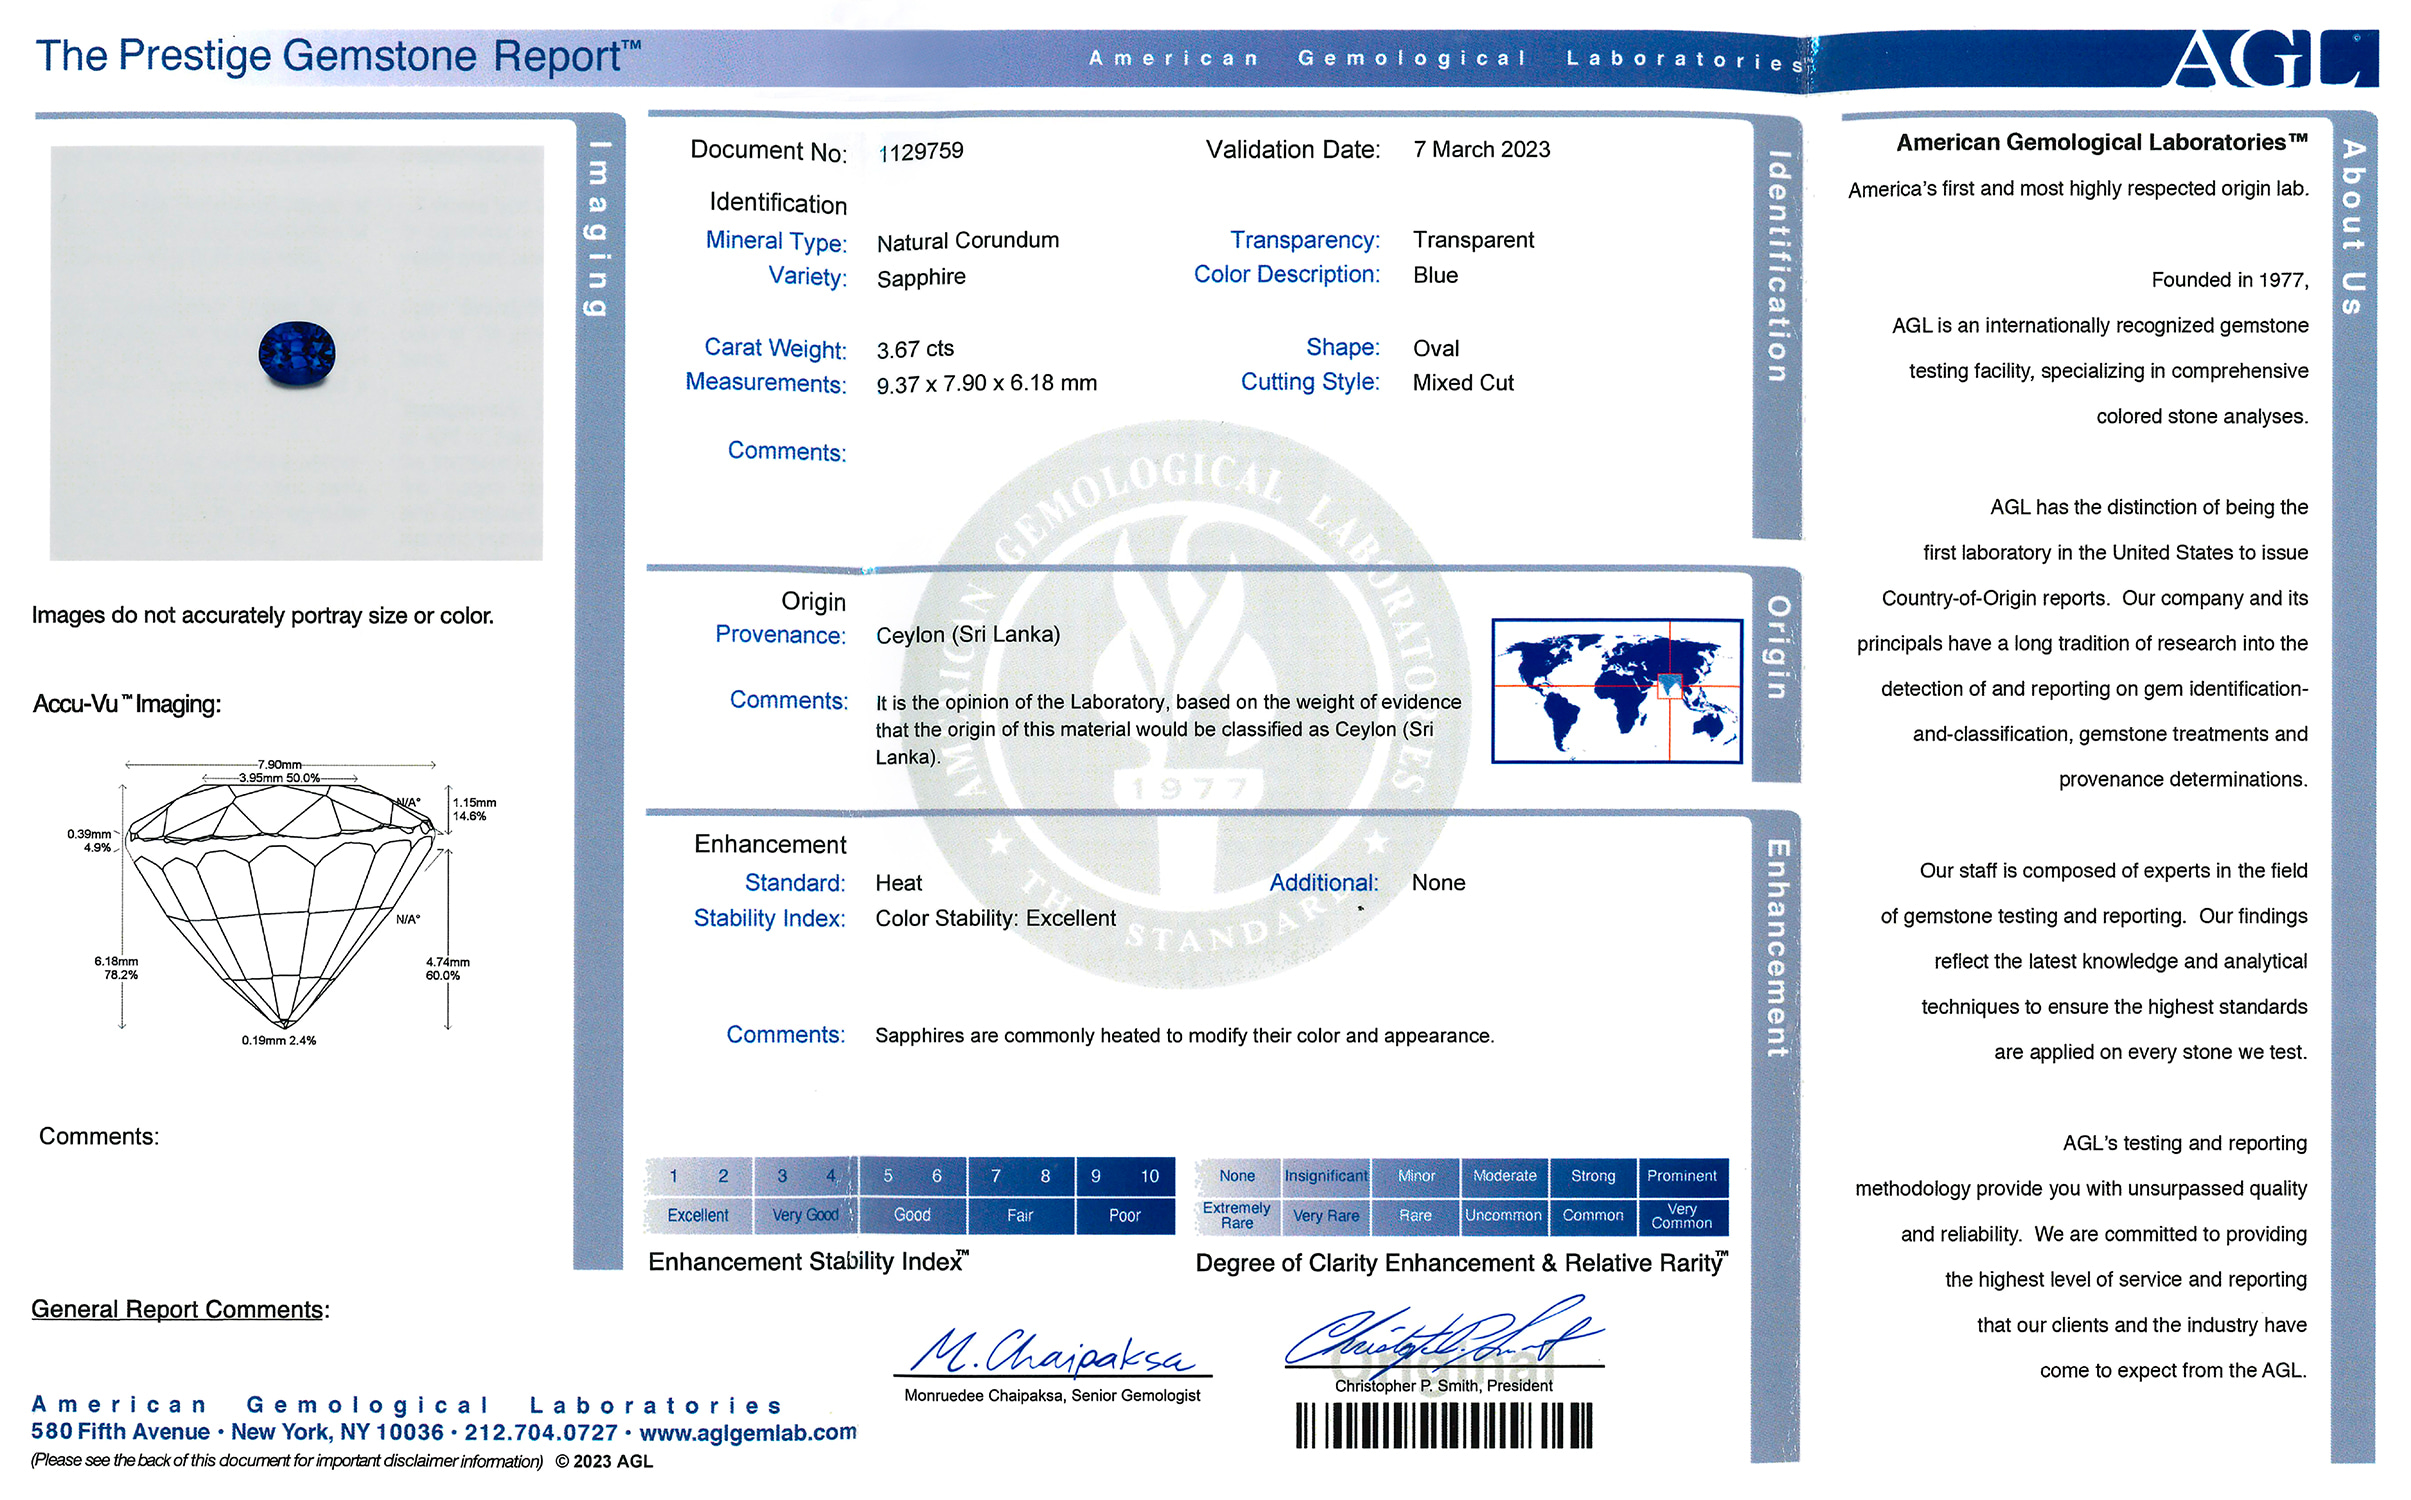The image size is (2411, 1500).
Task: Click the blue sapphire gemstone photo
Action: click(x=297, y=354)
